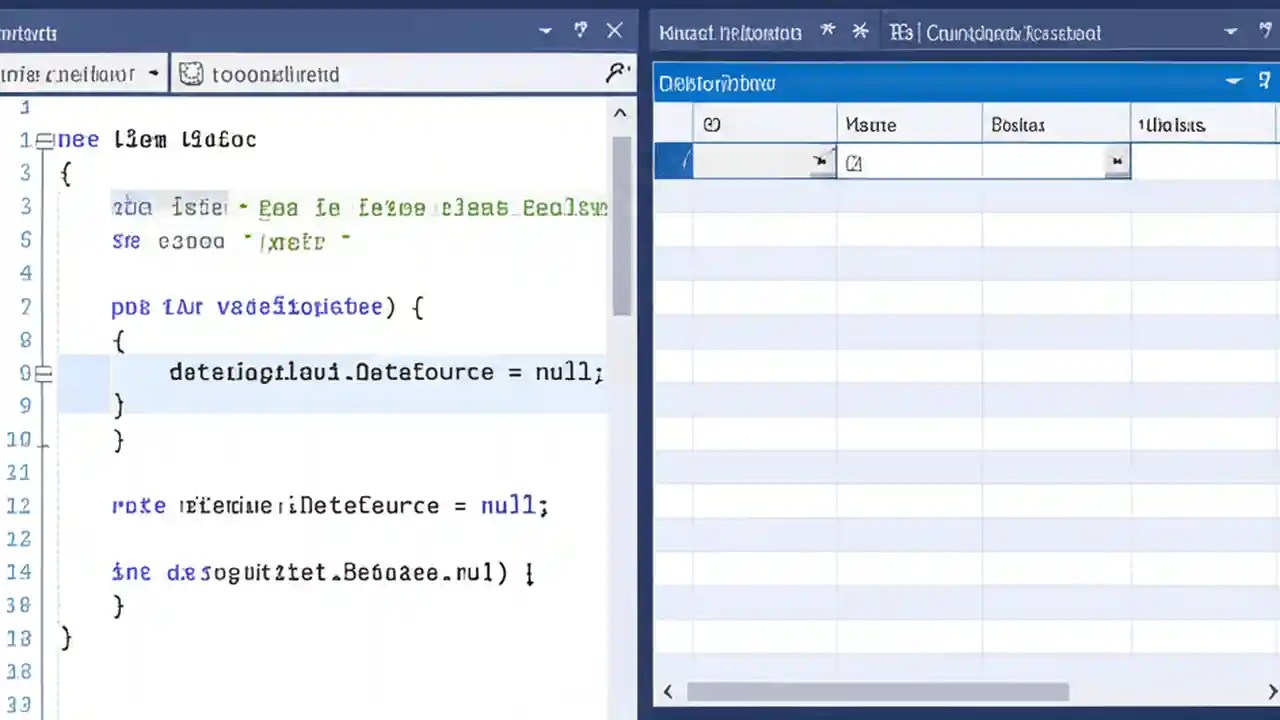Select the leftmost tab in the right pane

[730, 33]
